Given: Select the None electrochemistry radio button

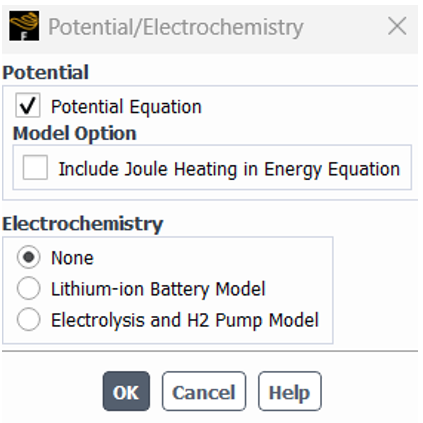Looking at the screenshot, I should point(29,257).
